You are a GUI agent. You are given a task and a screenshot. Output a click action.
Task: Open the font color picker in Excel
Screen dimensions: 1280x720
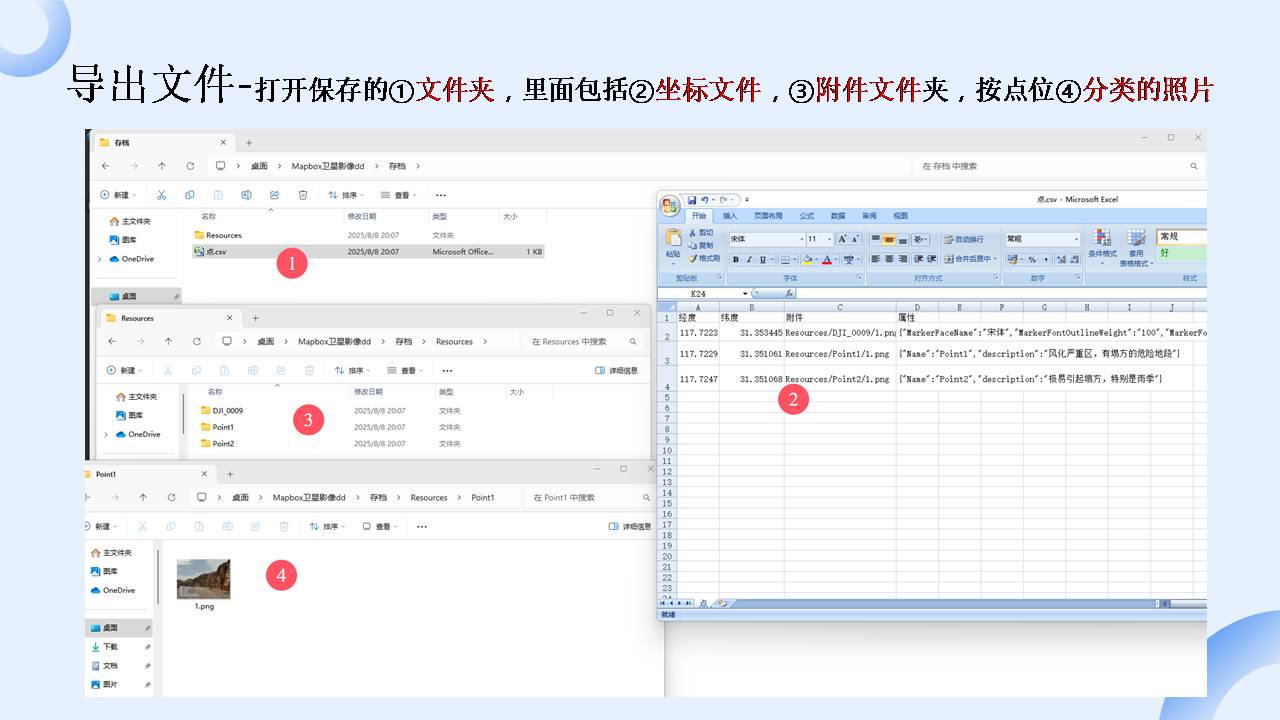coord(828,259)
